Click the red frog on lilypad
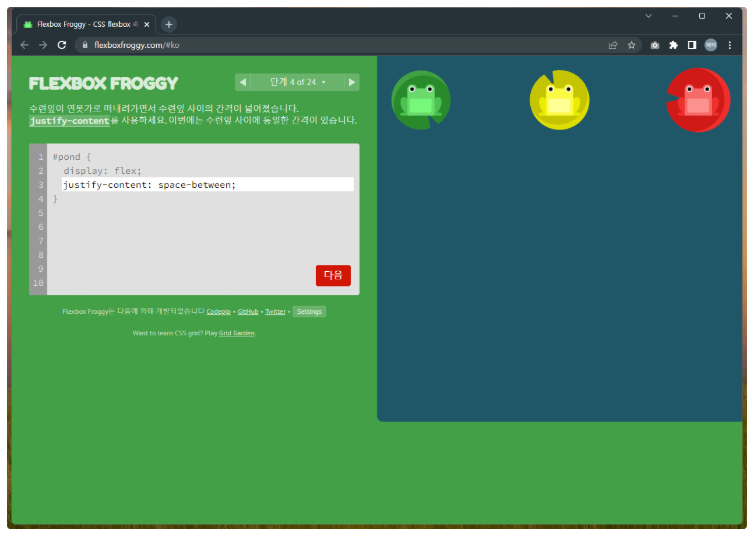Viewport: 751px width, 533px height. tap(698, 100)
